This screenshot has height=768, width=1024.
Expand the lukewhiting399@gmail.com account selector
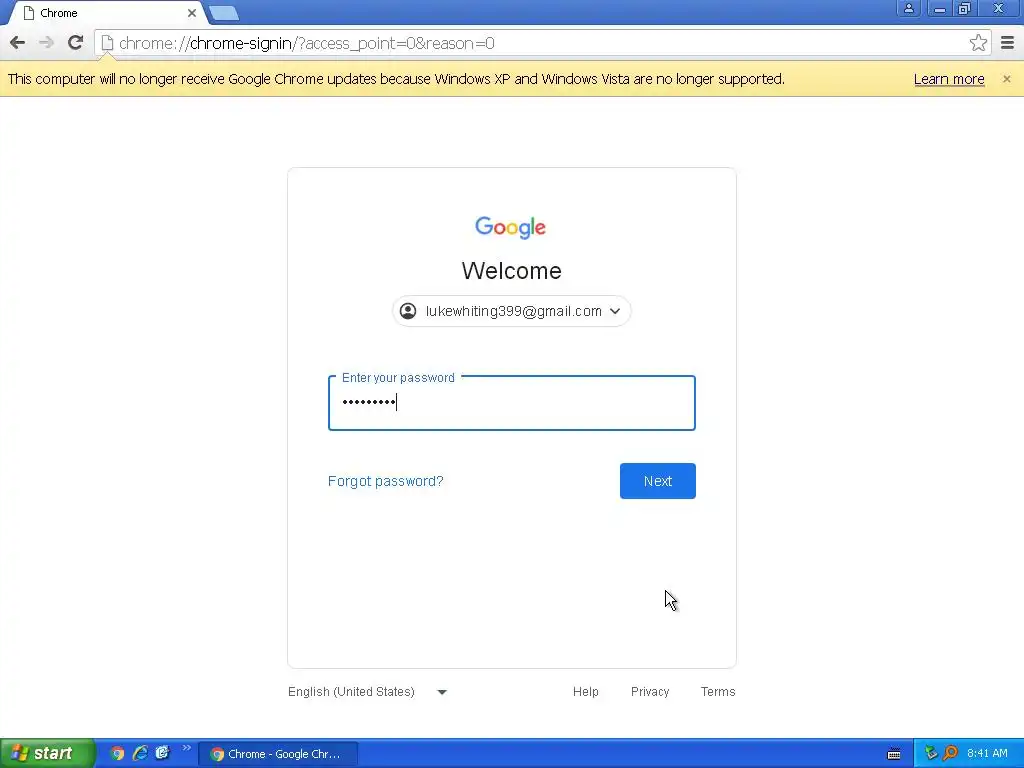511,312
